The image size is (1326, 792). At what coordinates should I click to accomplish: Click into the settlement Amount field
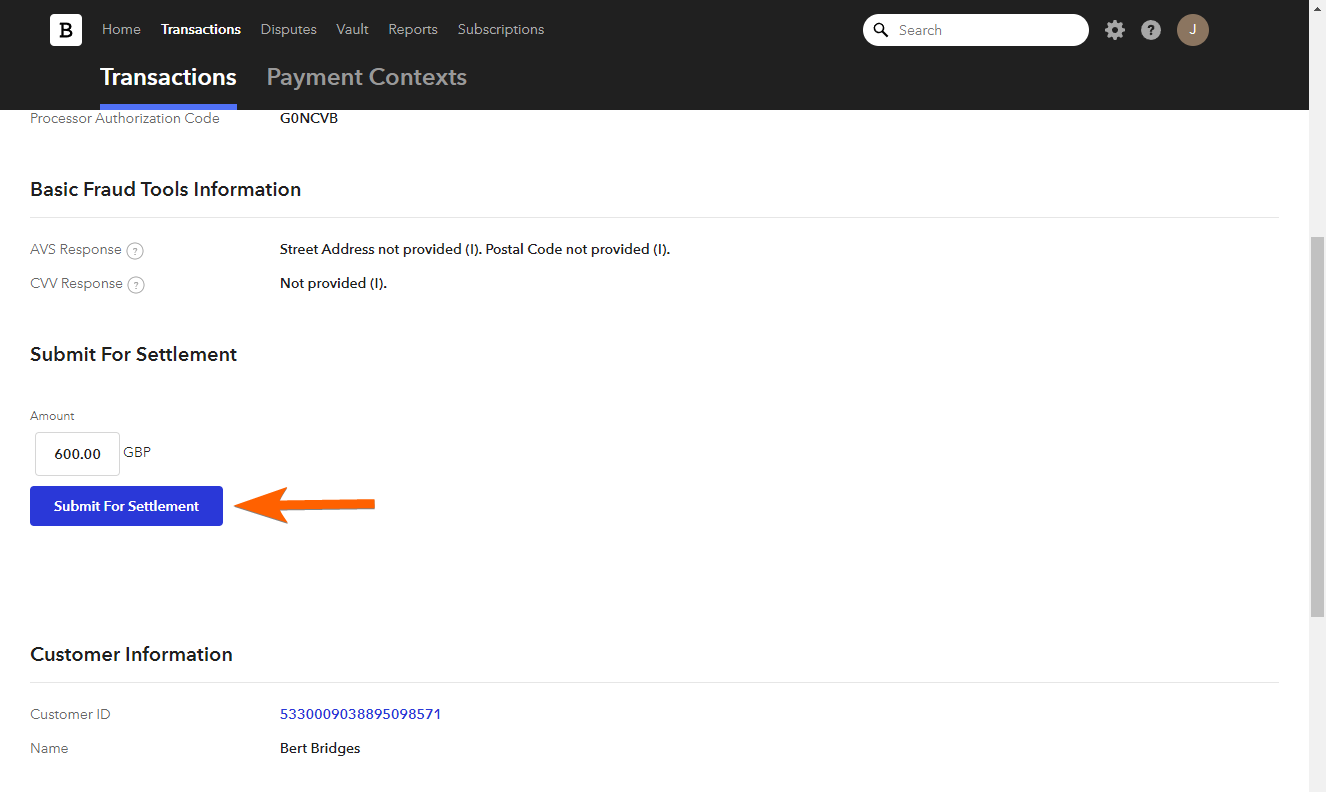(x=77, y=454)
